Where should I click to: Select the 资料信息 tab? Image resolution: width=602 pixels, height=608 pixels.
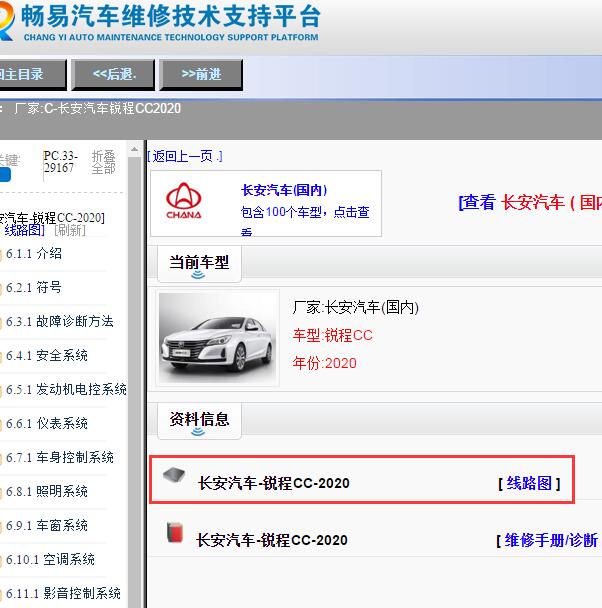[x=199, y=421]
